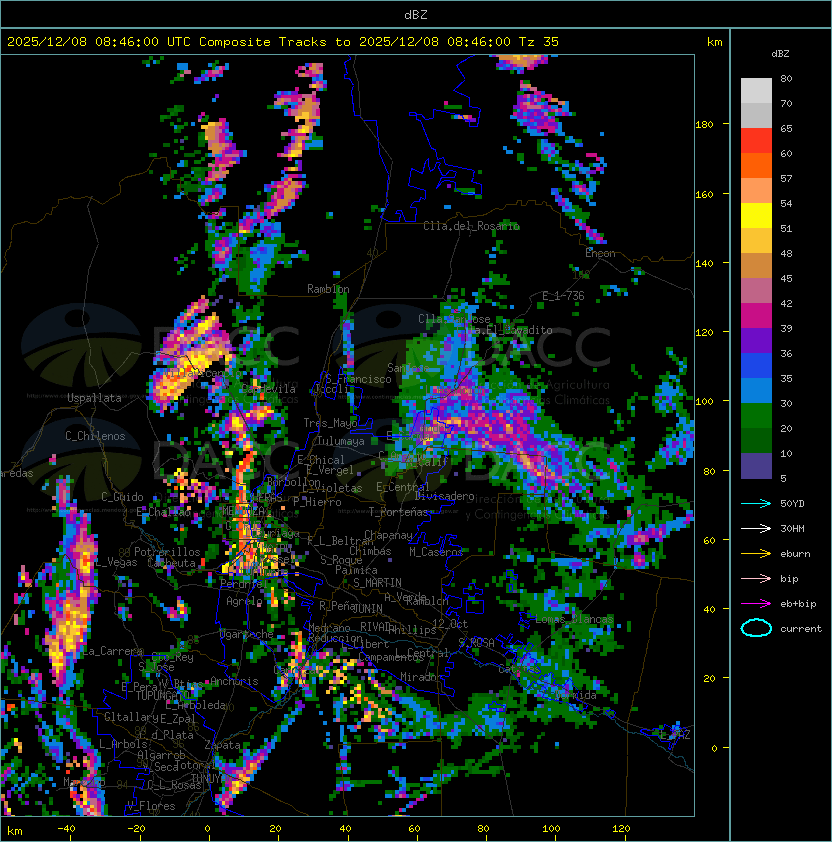Click the 'S_MARTIN' map label
Viewport: 832px width, 842px height.
377,583
